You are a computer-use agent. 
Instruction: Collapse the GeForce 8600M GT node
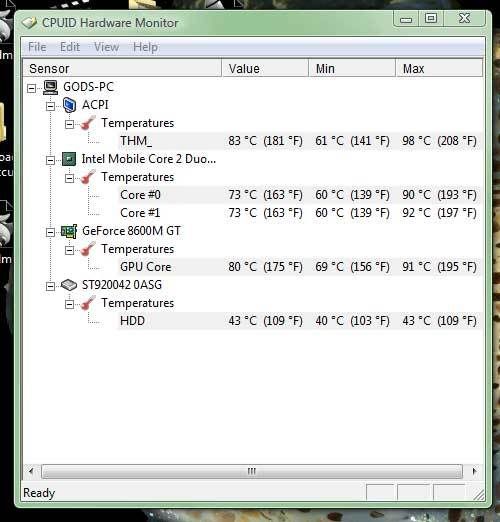click(x=50, y=232)
